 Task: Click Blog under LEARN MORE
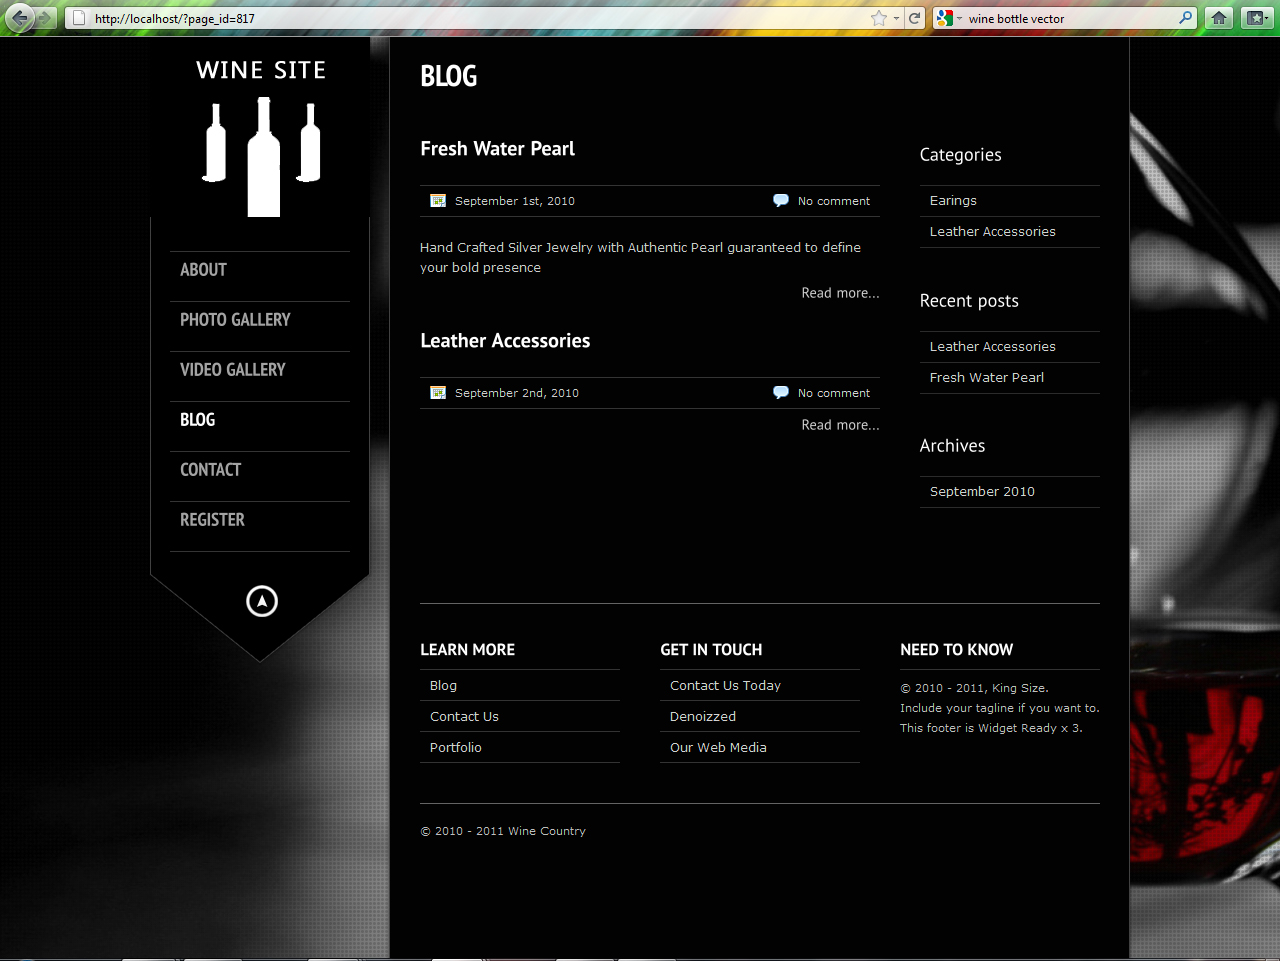(443, 686)
